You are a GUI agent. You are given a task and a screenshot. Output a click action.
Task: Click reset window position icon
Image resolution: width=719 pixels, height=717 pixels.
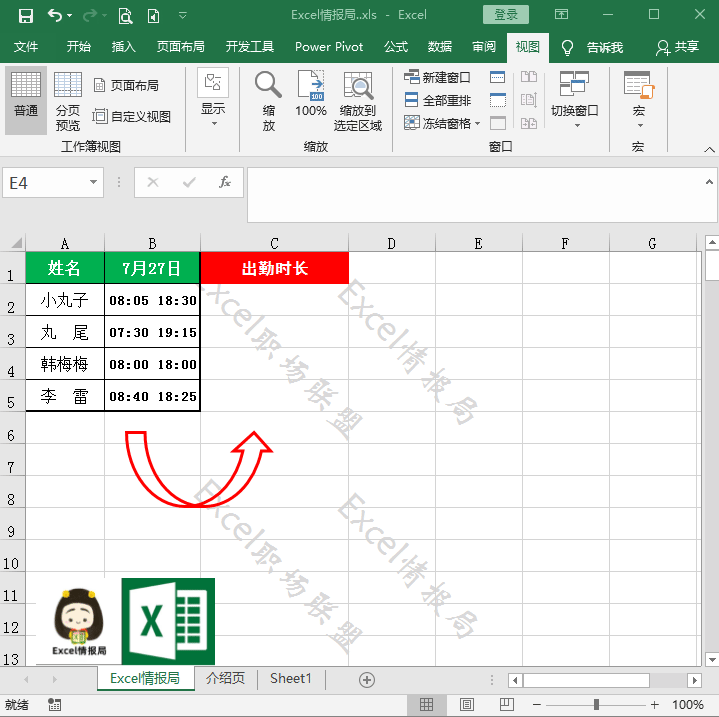click(529, 123)
